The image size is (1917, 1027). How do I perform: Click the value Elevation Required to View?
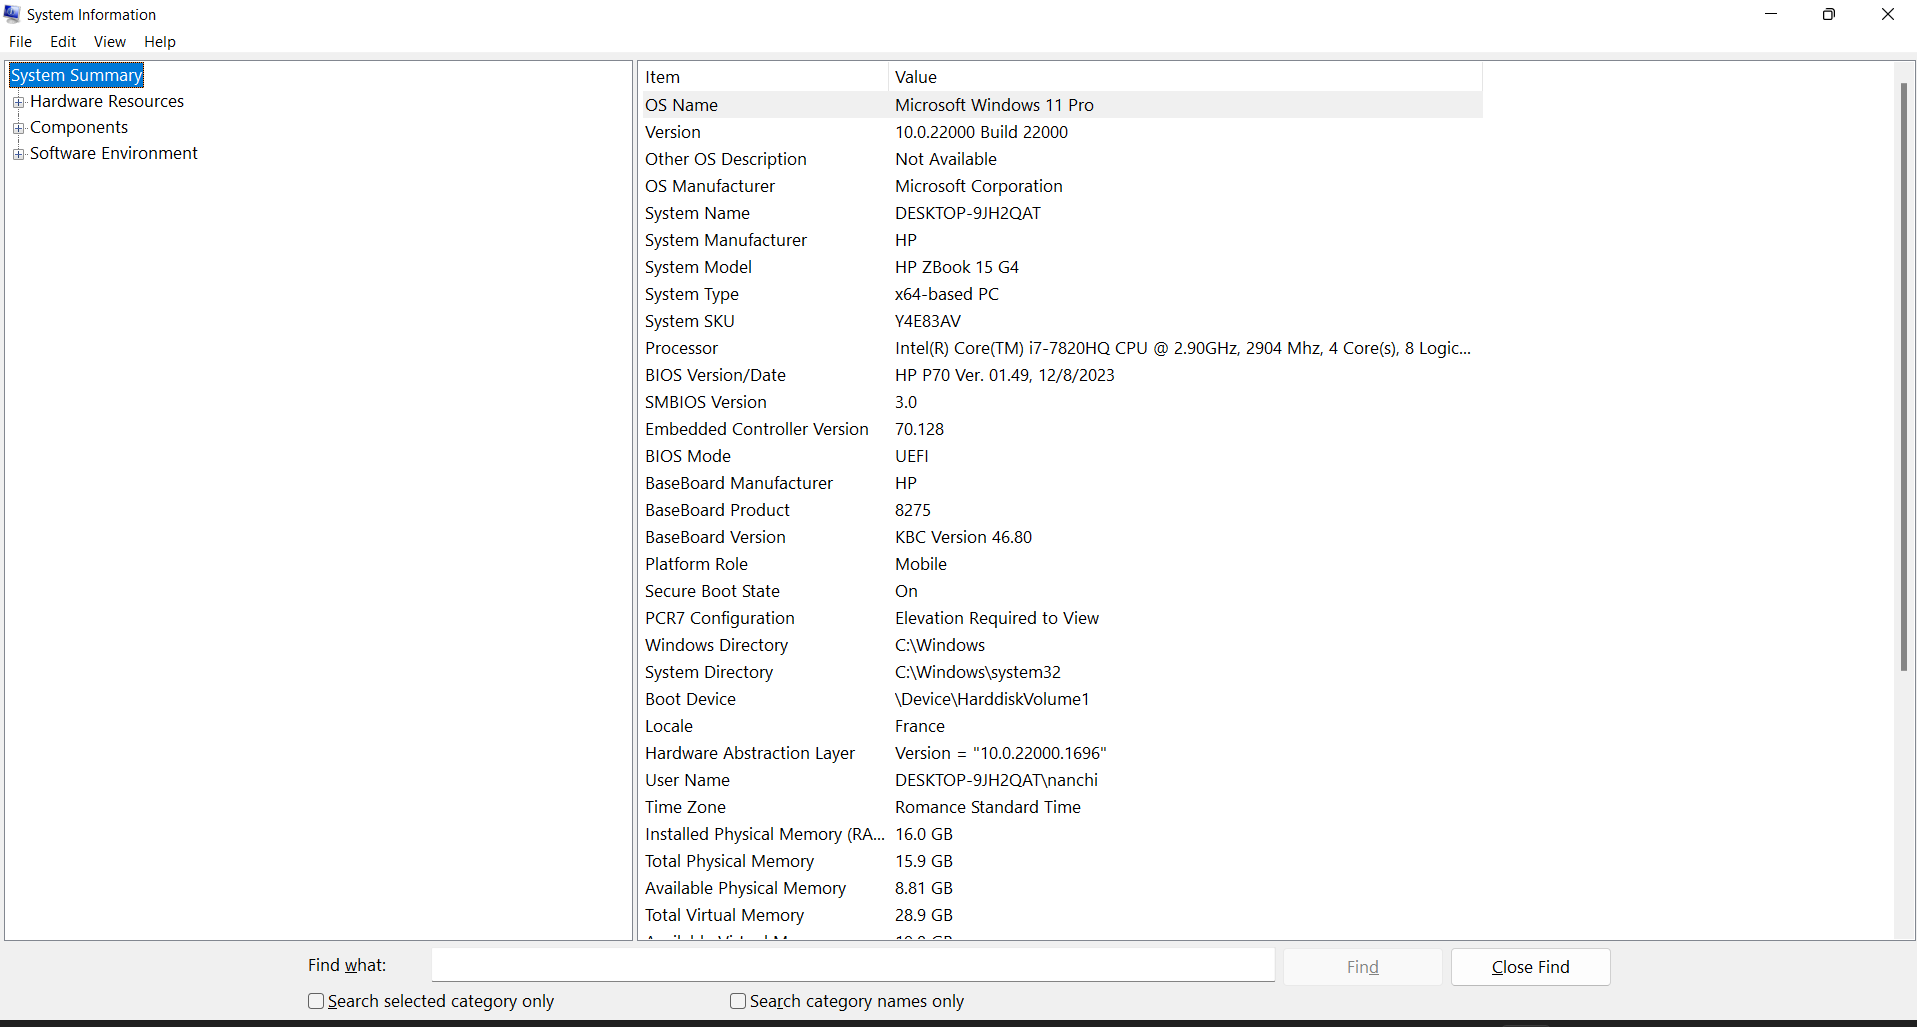[997, 618]
